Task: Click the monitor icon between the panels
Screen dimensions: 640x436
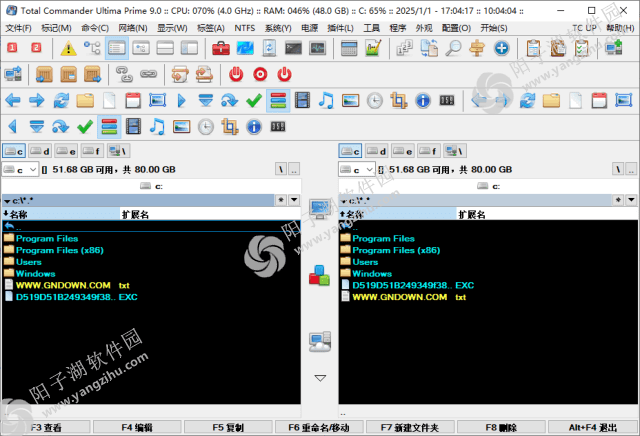Action: pos(320,209)
